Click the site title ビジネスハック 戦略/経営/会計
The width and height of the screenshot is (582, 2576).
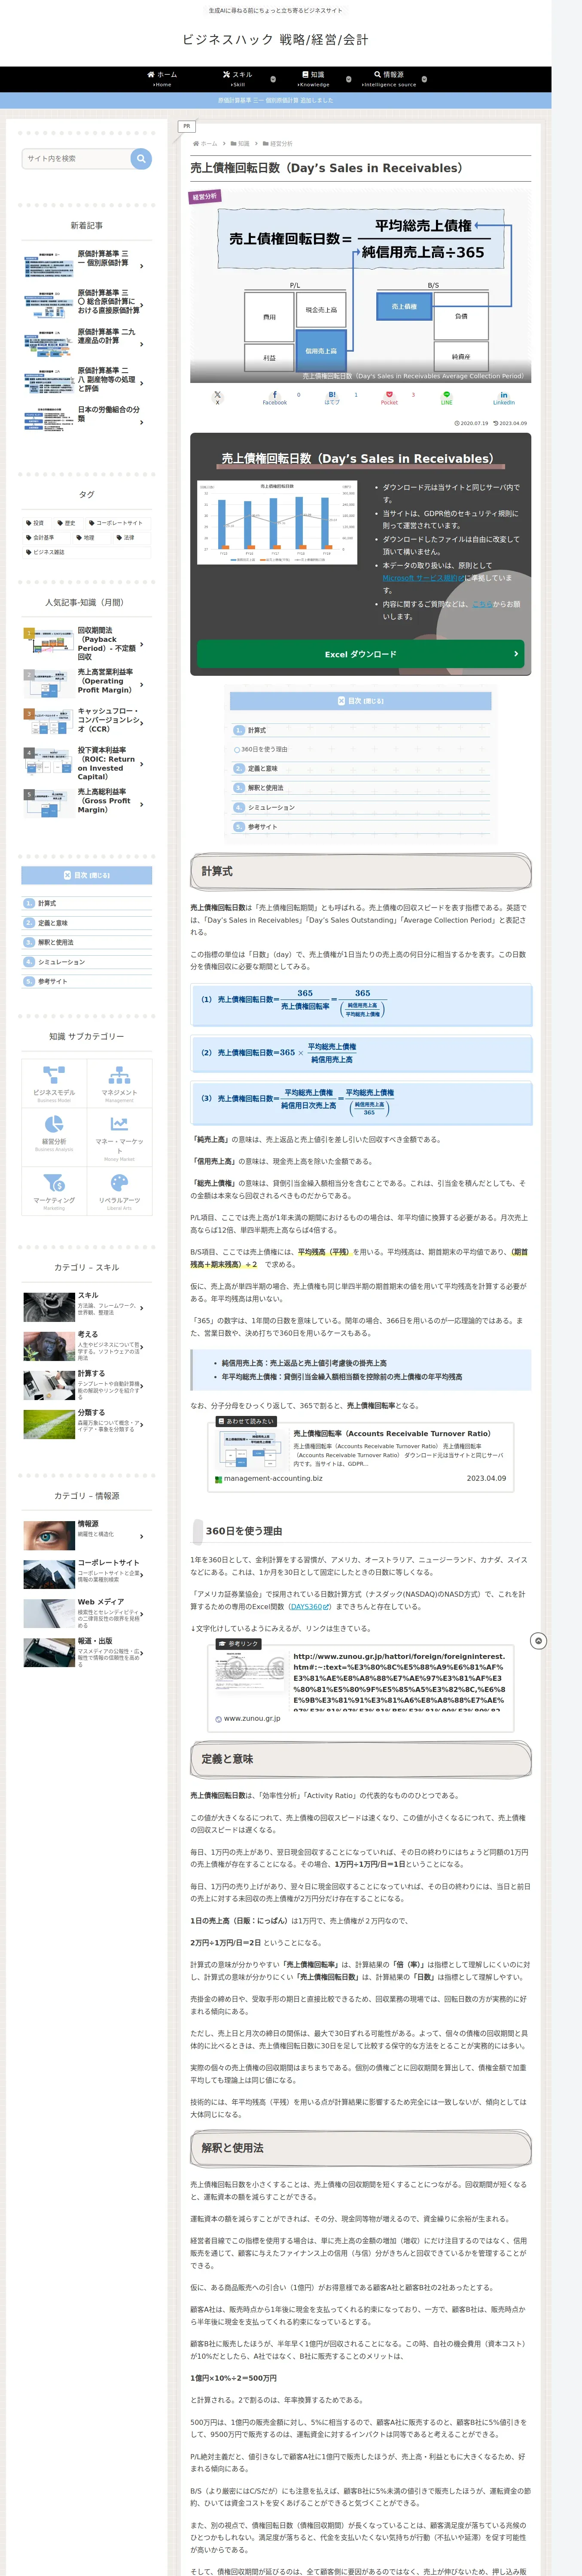[x=275, y=40]
